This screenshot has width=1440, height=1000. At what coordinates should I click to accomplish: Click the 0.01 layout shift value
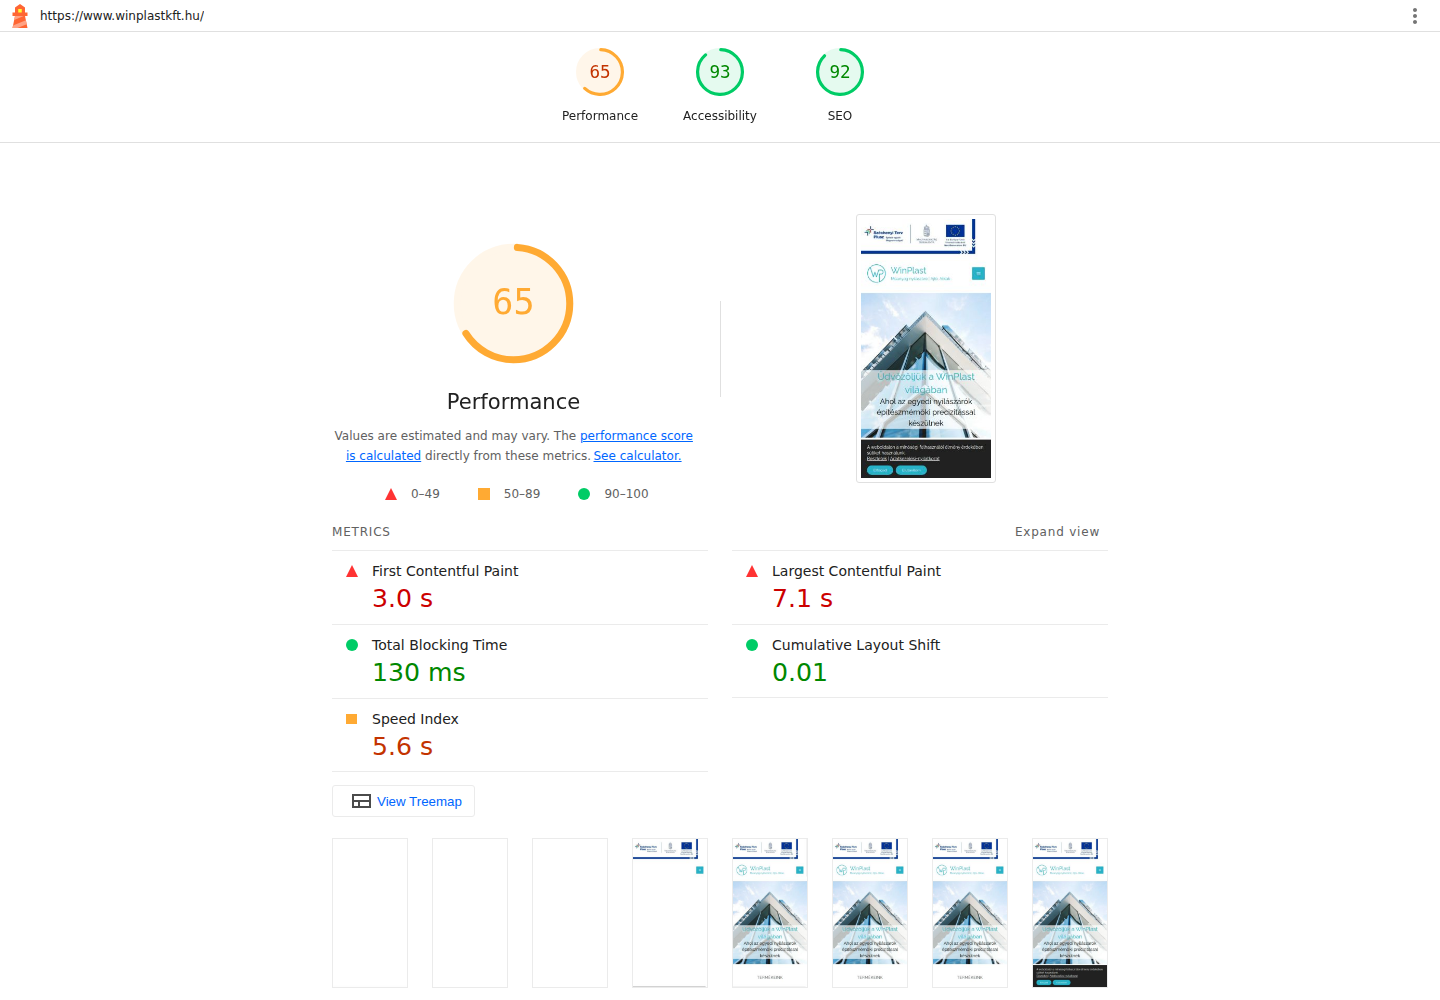(x=800, y=673)
